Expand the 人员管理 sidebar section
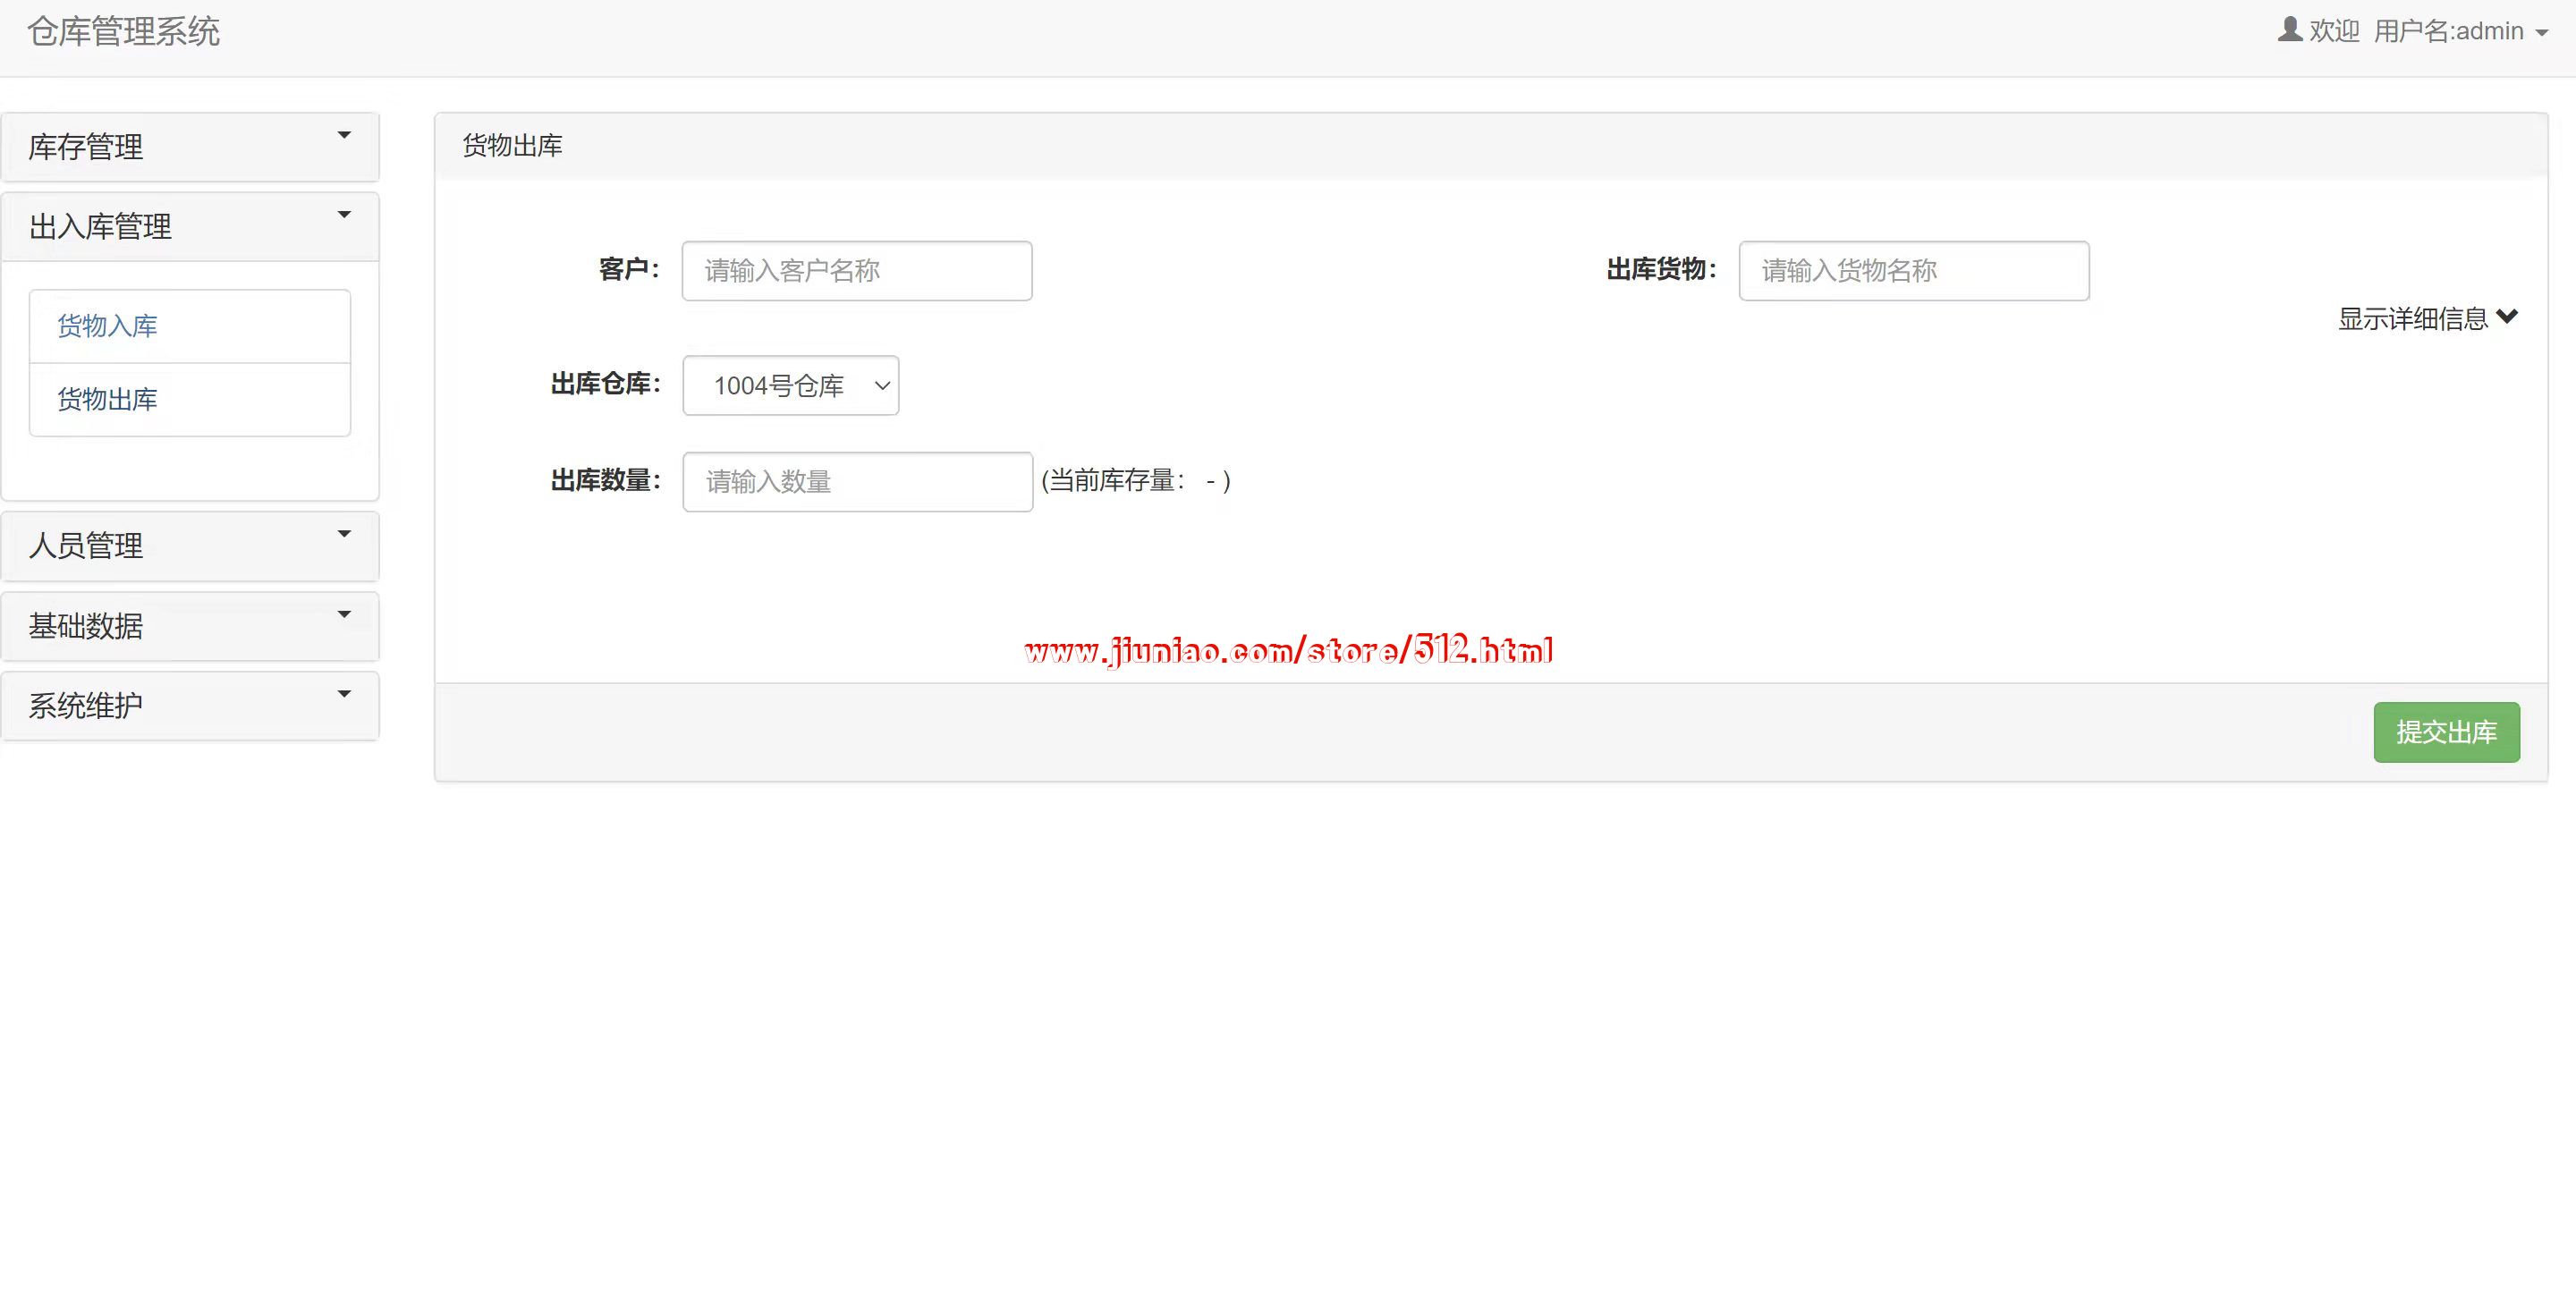Image resolution: width=2576 pixels, height=1303 pixels. coord(86,546)
